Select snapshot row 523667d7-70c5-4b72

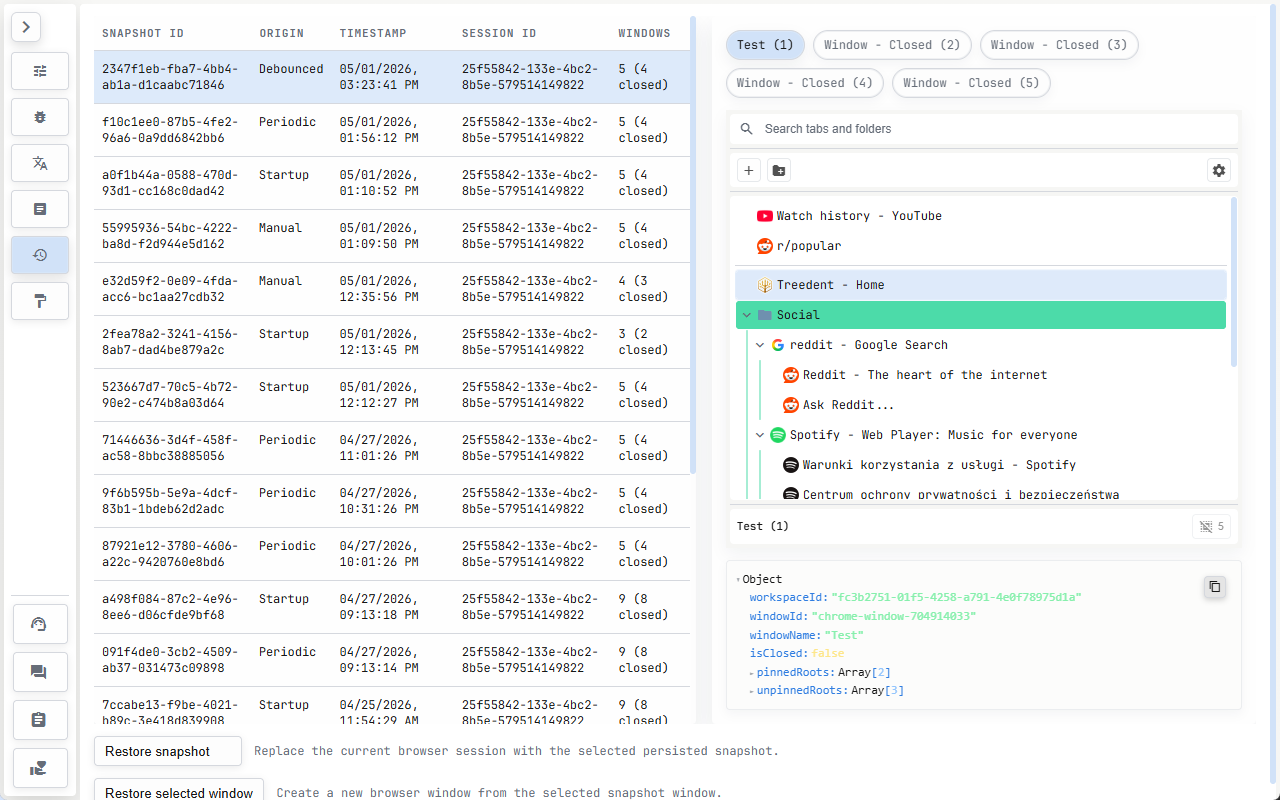(392, 395)
